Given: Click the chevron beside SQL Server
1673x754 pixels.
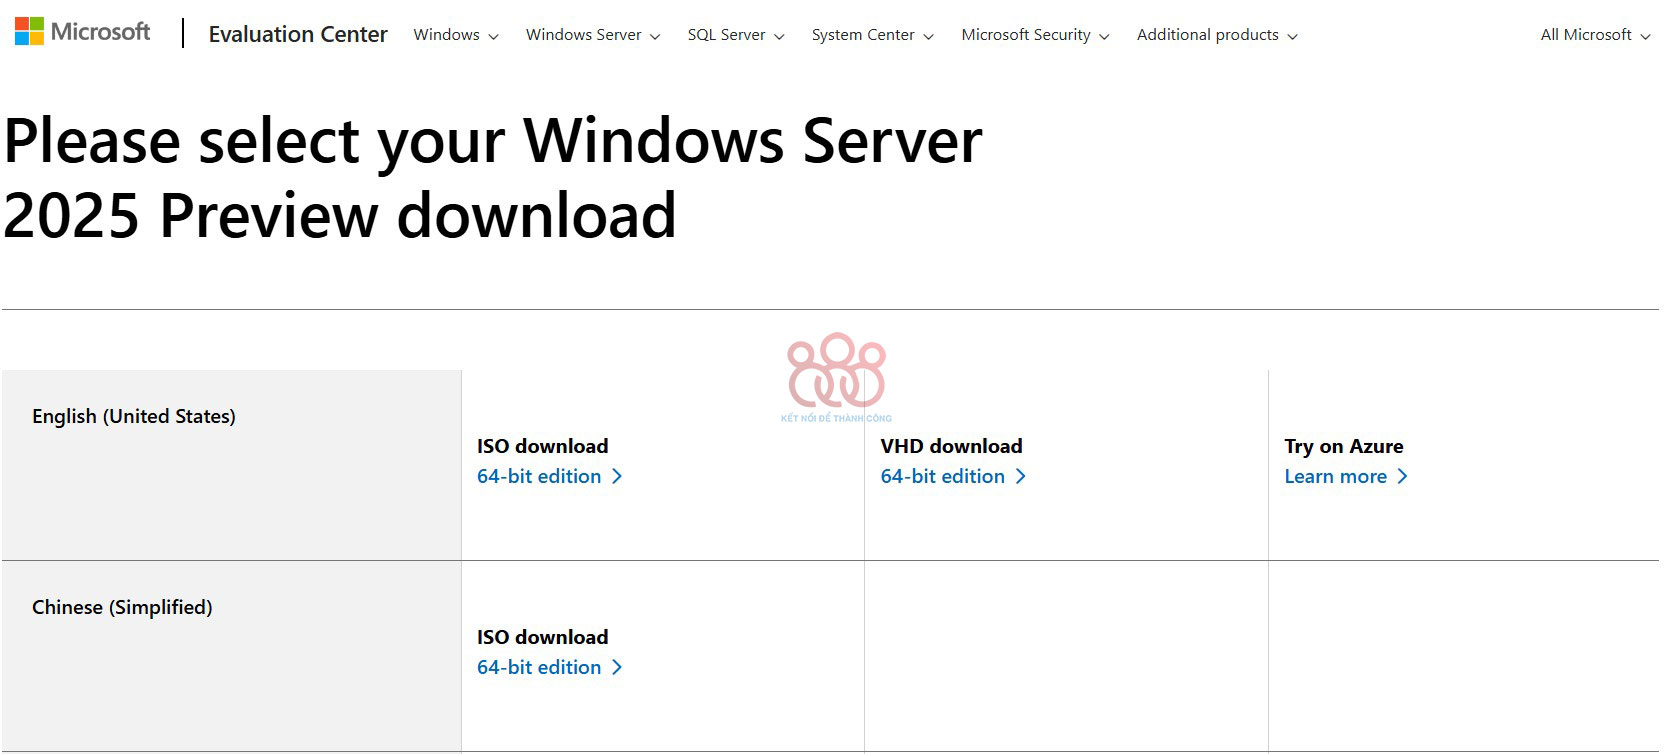Looking at the screenshot, I should (779, 37).
